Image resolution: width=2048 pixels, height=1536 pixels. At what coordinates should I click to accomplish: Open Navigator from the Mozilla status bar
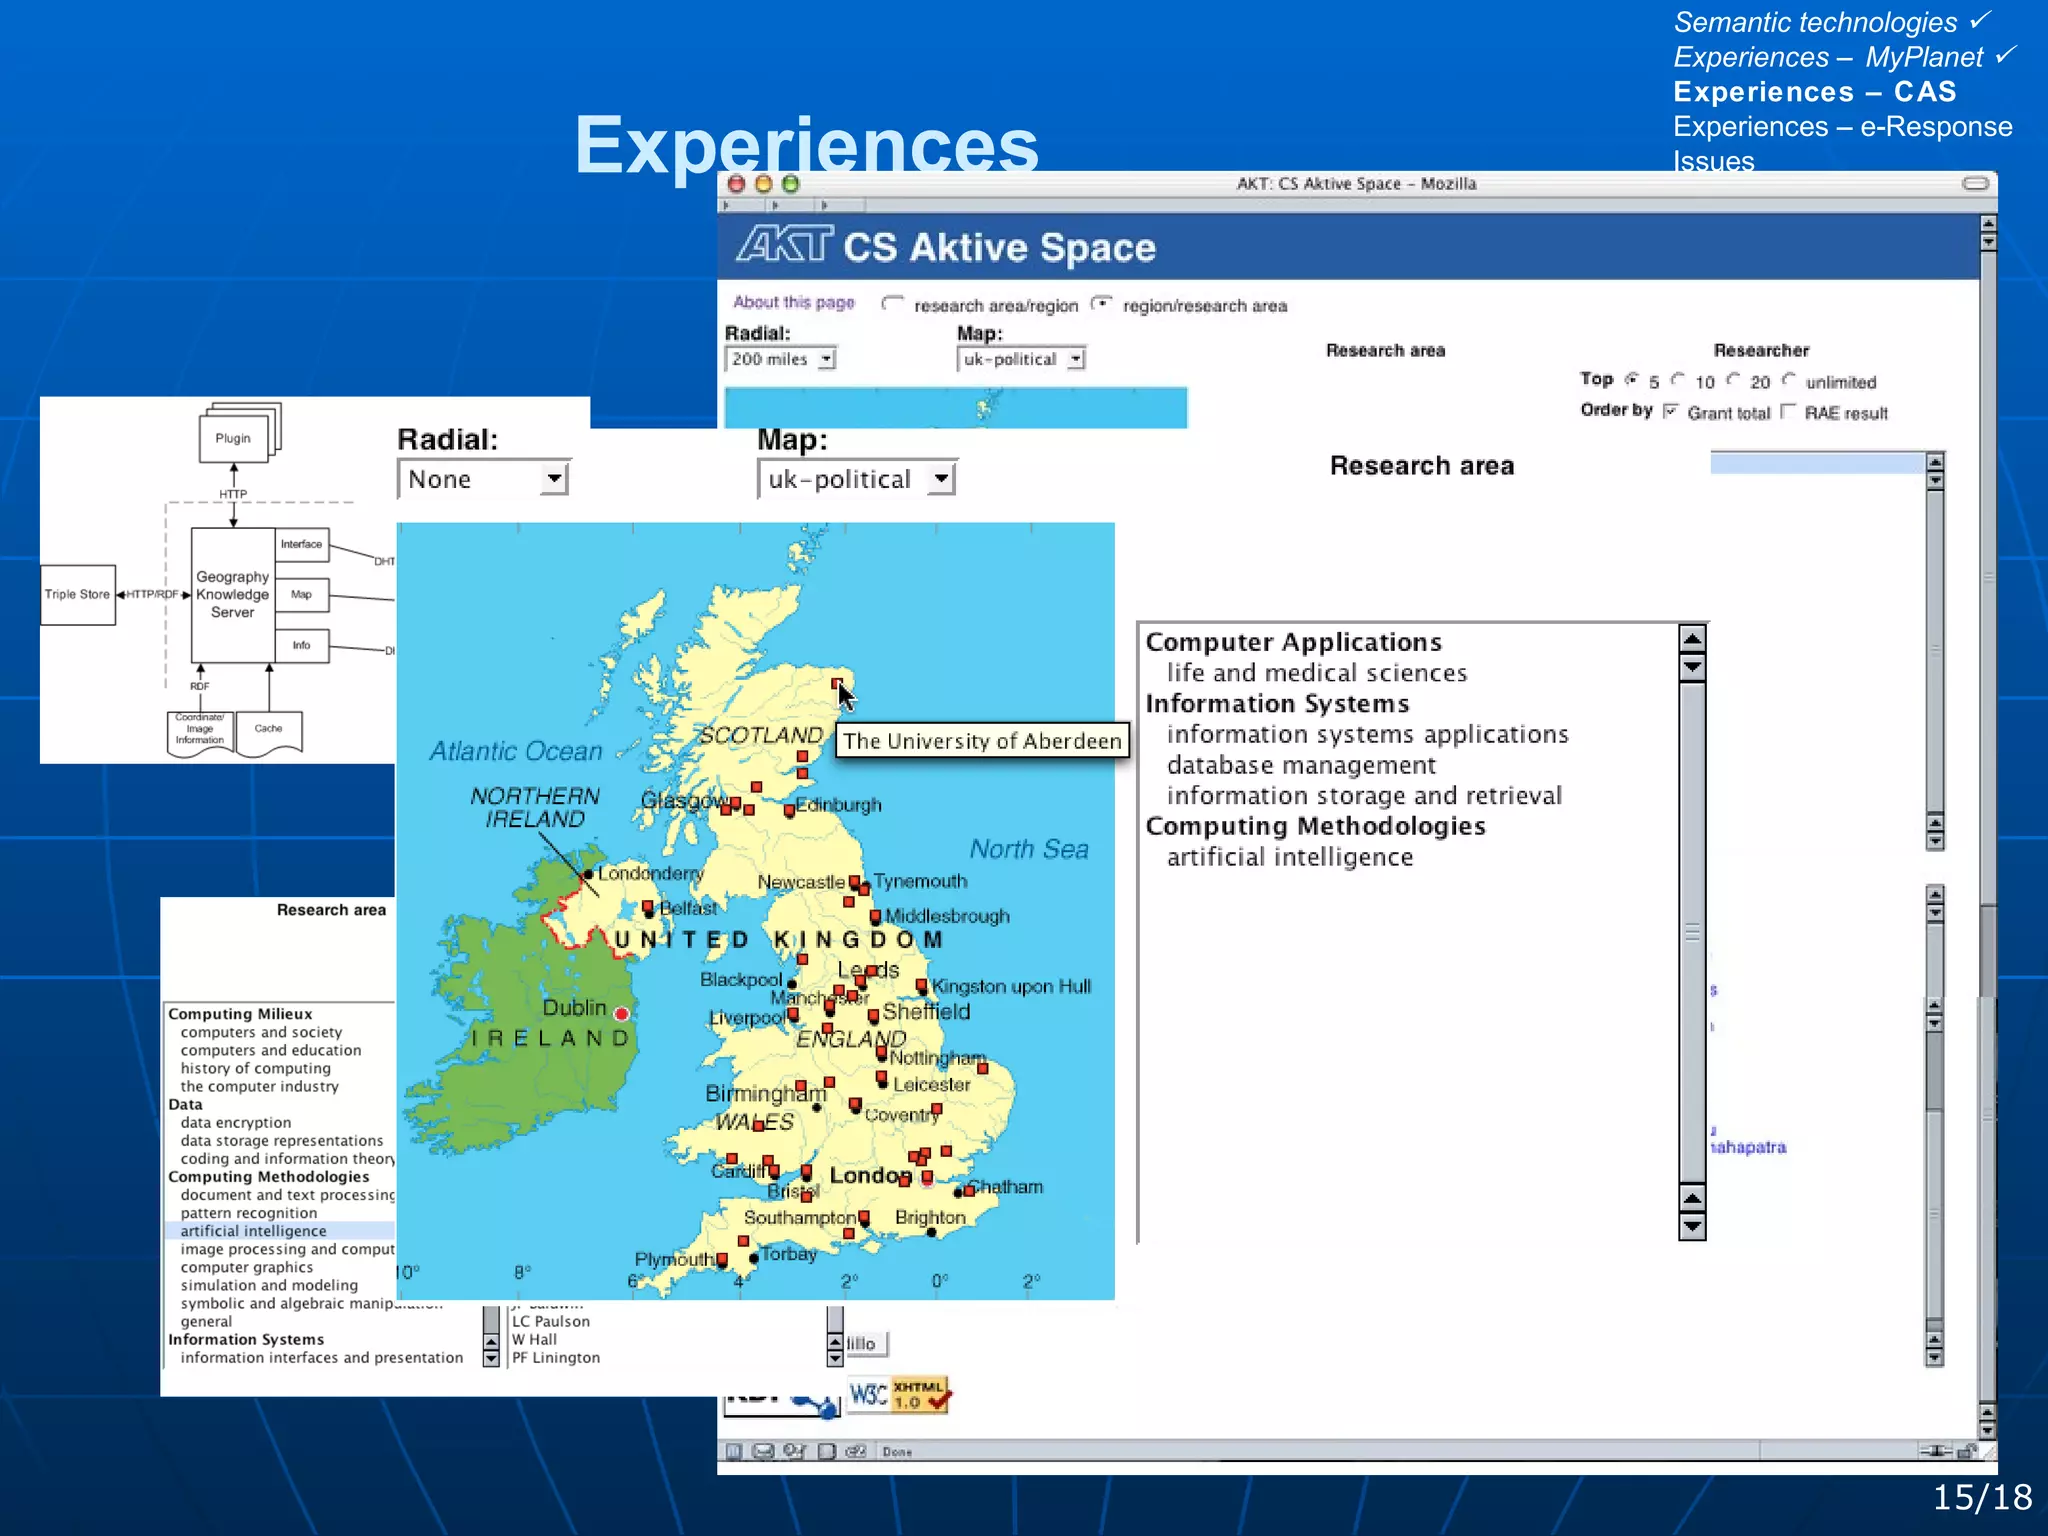click(734, 1451)
